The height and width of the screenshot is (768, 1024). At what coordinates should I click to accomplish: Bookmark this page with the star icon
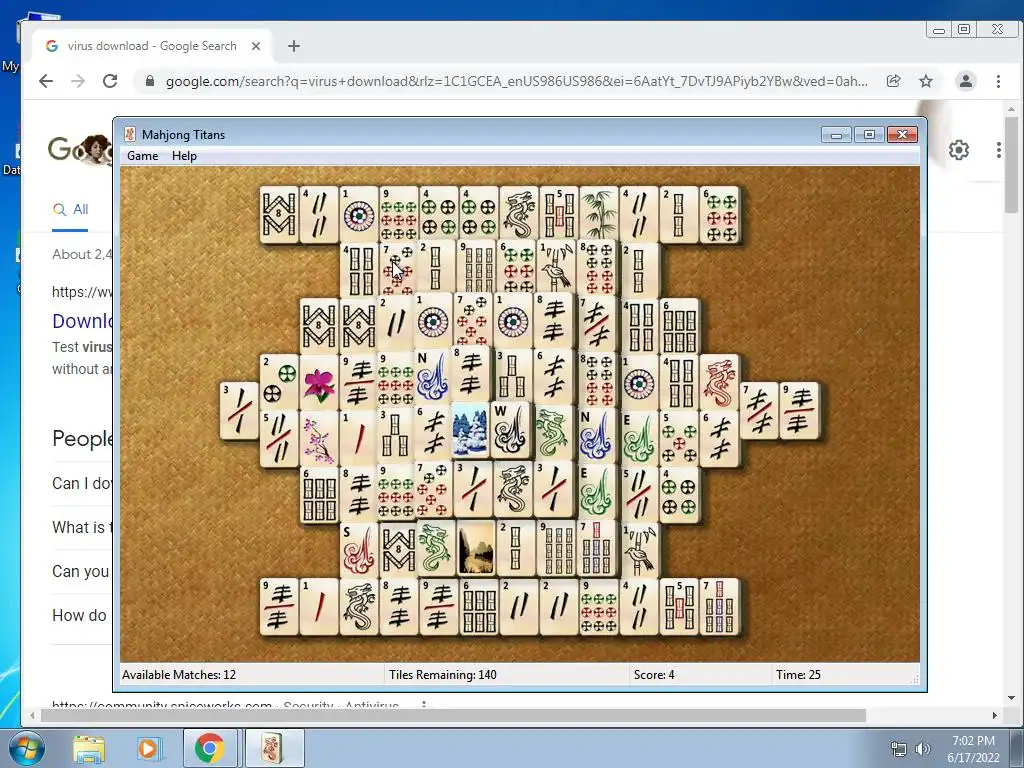click(926, 81)
